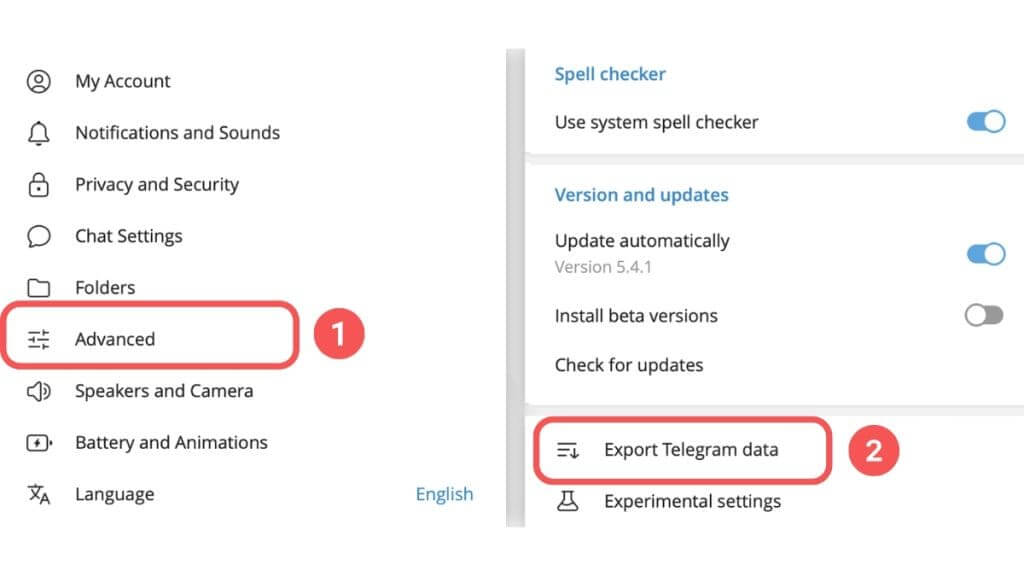Click the Advanced sliders icon
1024x576 pixels.
click(x=39, y=339)
